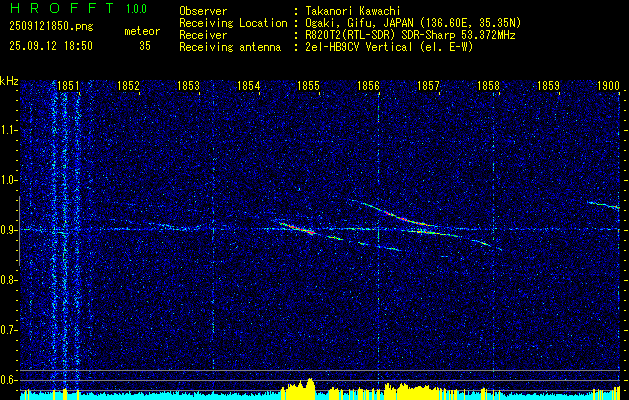
Task: Click the 1.1 kHz axis label
Action: tap(9, 130)
